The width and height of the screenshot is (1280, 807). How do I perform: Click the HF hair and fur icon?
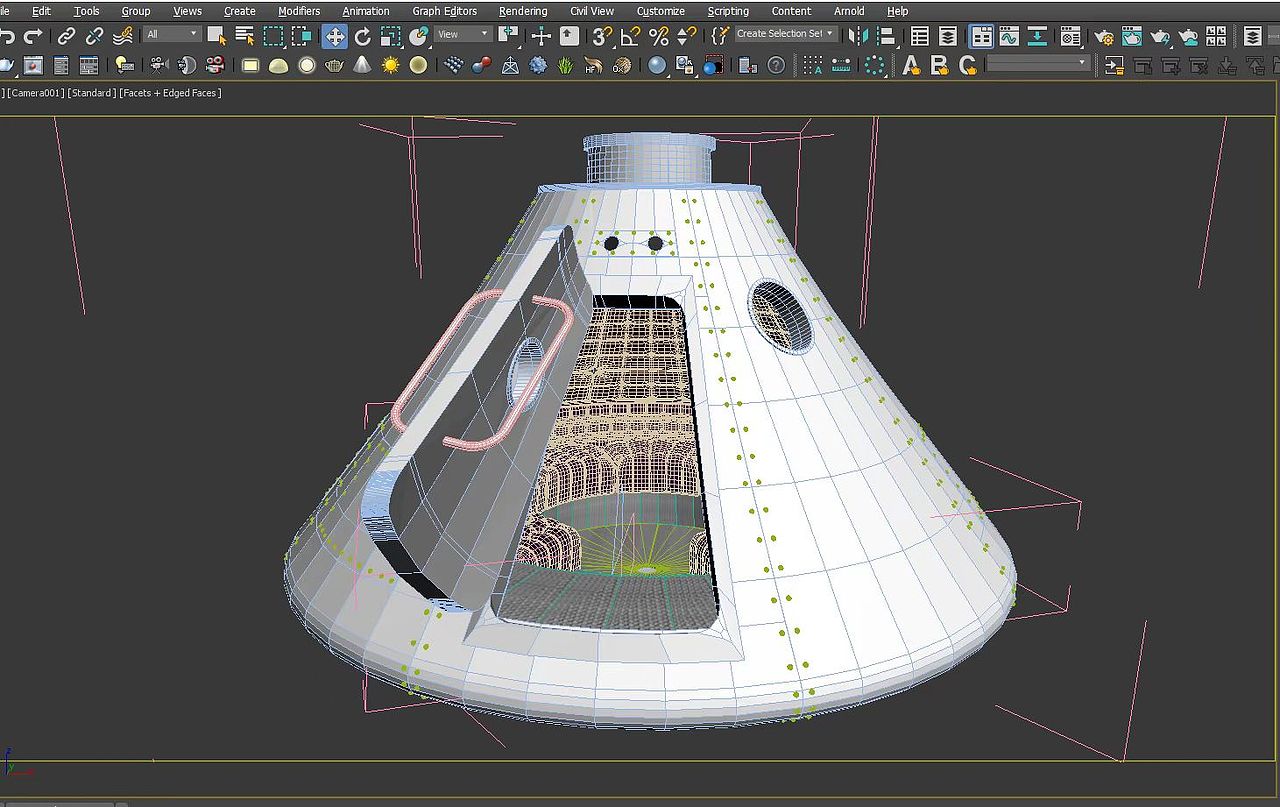click(x=594, y=65)
